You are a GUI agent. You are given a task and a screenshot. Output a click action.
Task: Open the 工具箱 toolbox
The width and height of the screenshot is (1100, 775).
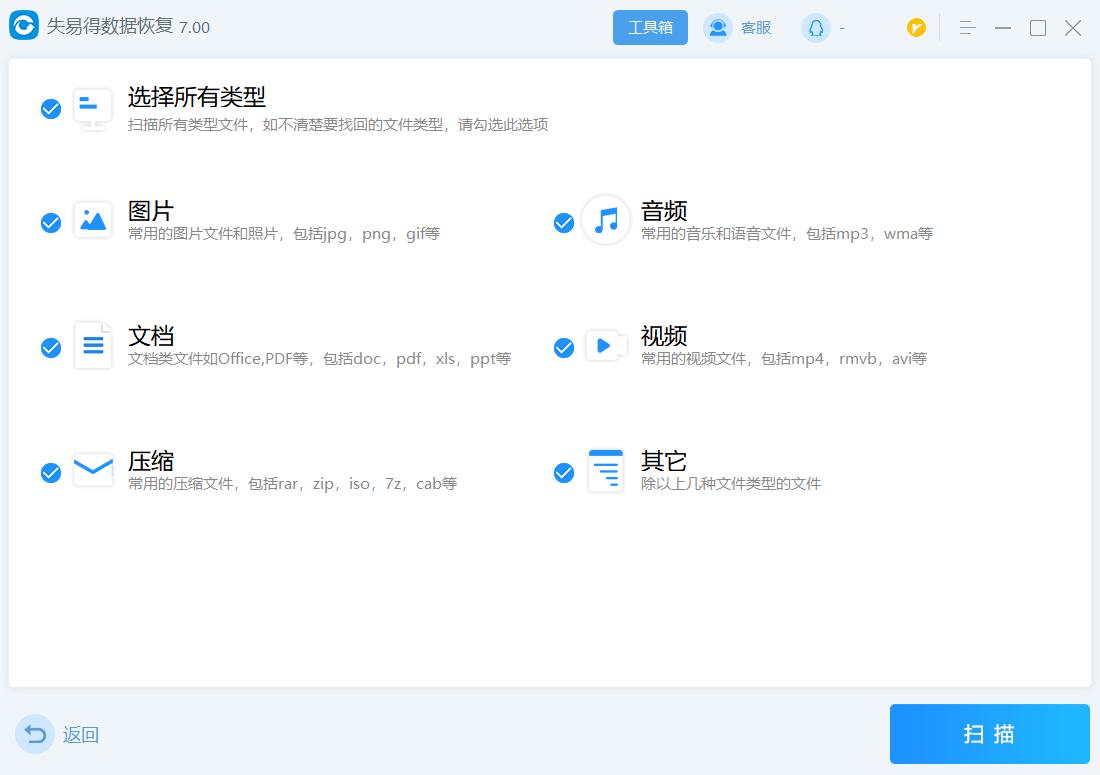650,27
